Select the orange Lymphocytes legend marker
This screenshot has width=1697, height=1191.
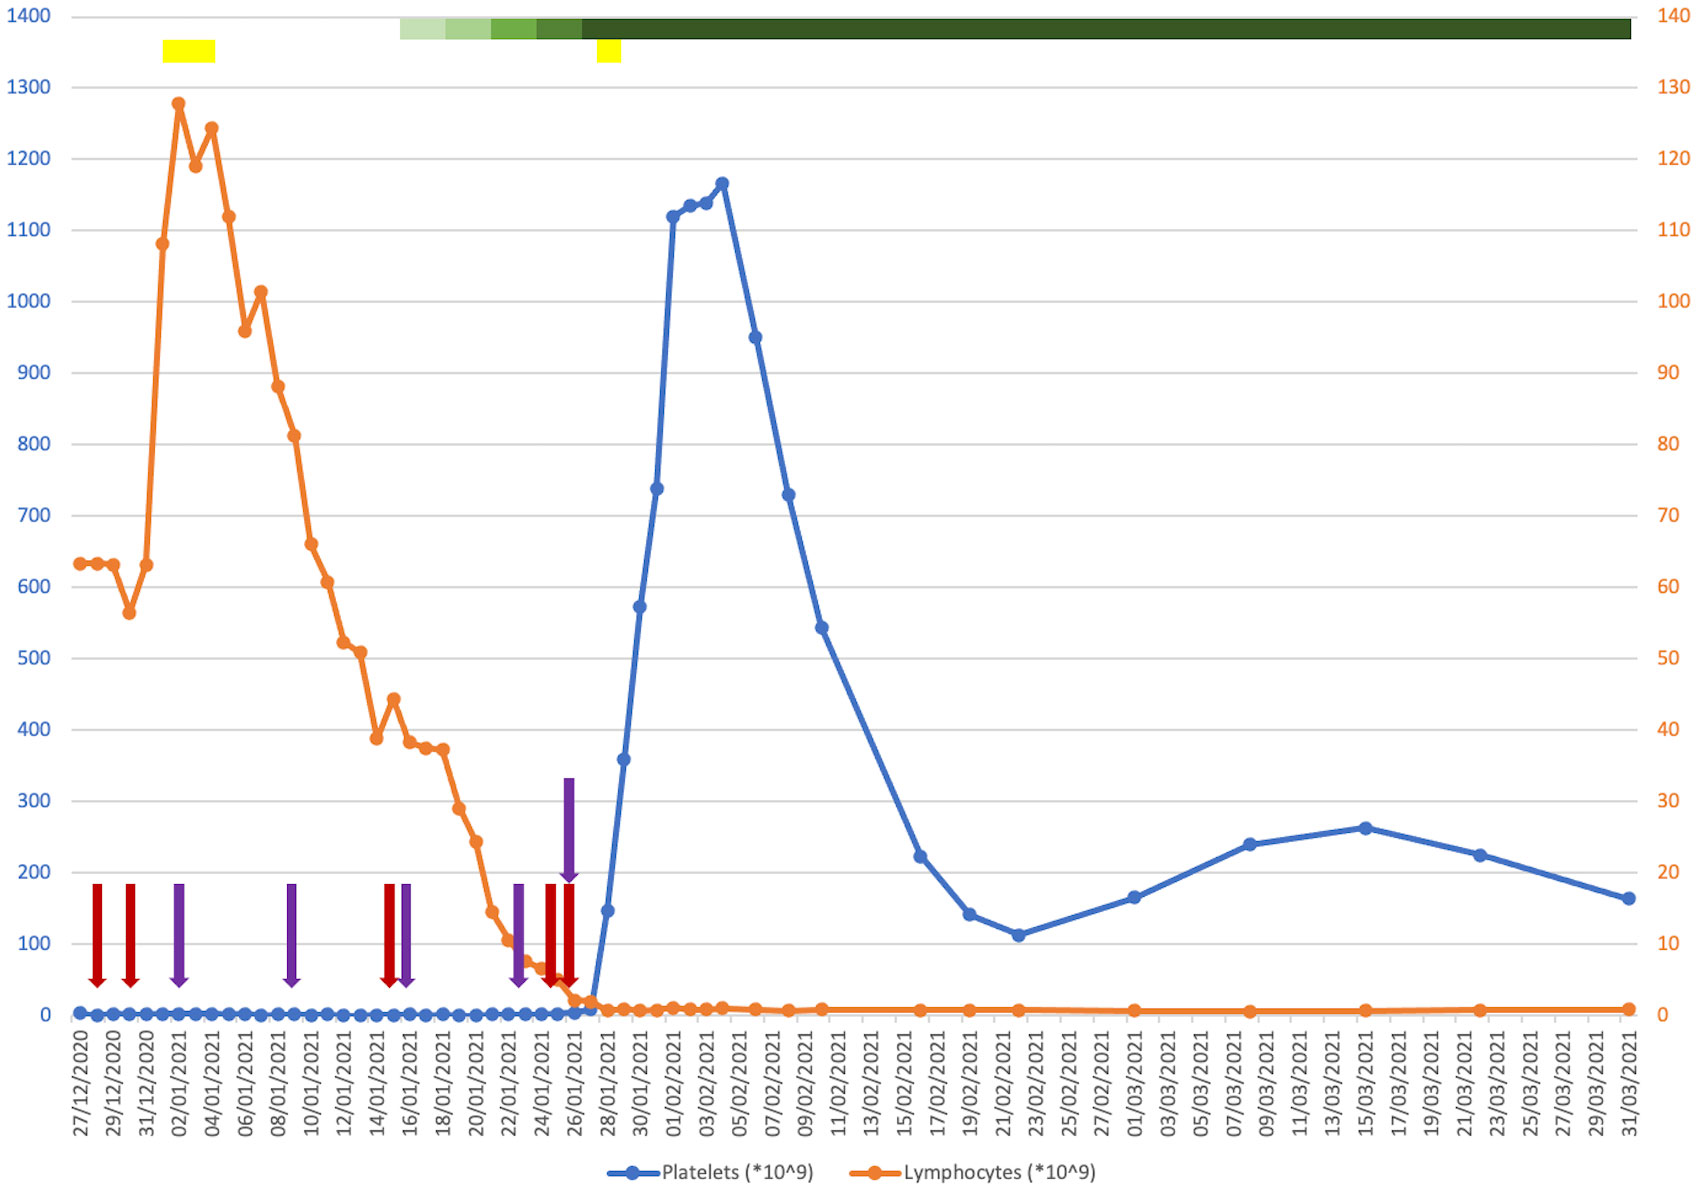coord(875,1173)
